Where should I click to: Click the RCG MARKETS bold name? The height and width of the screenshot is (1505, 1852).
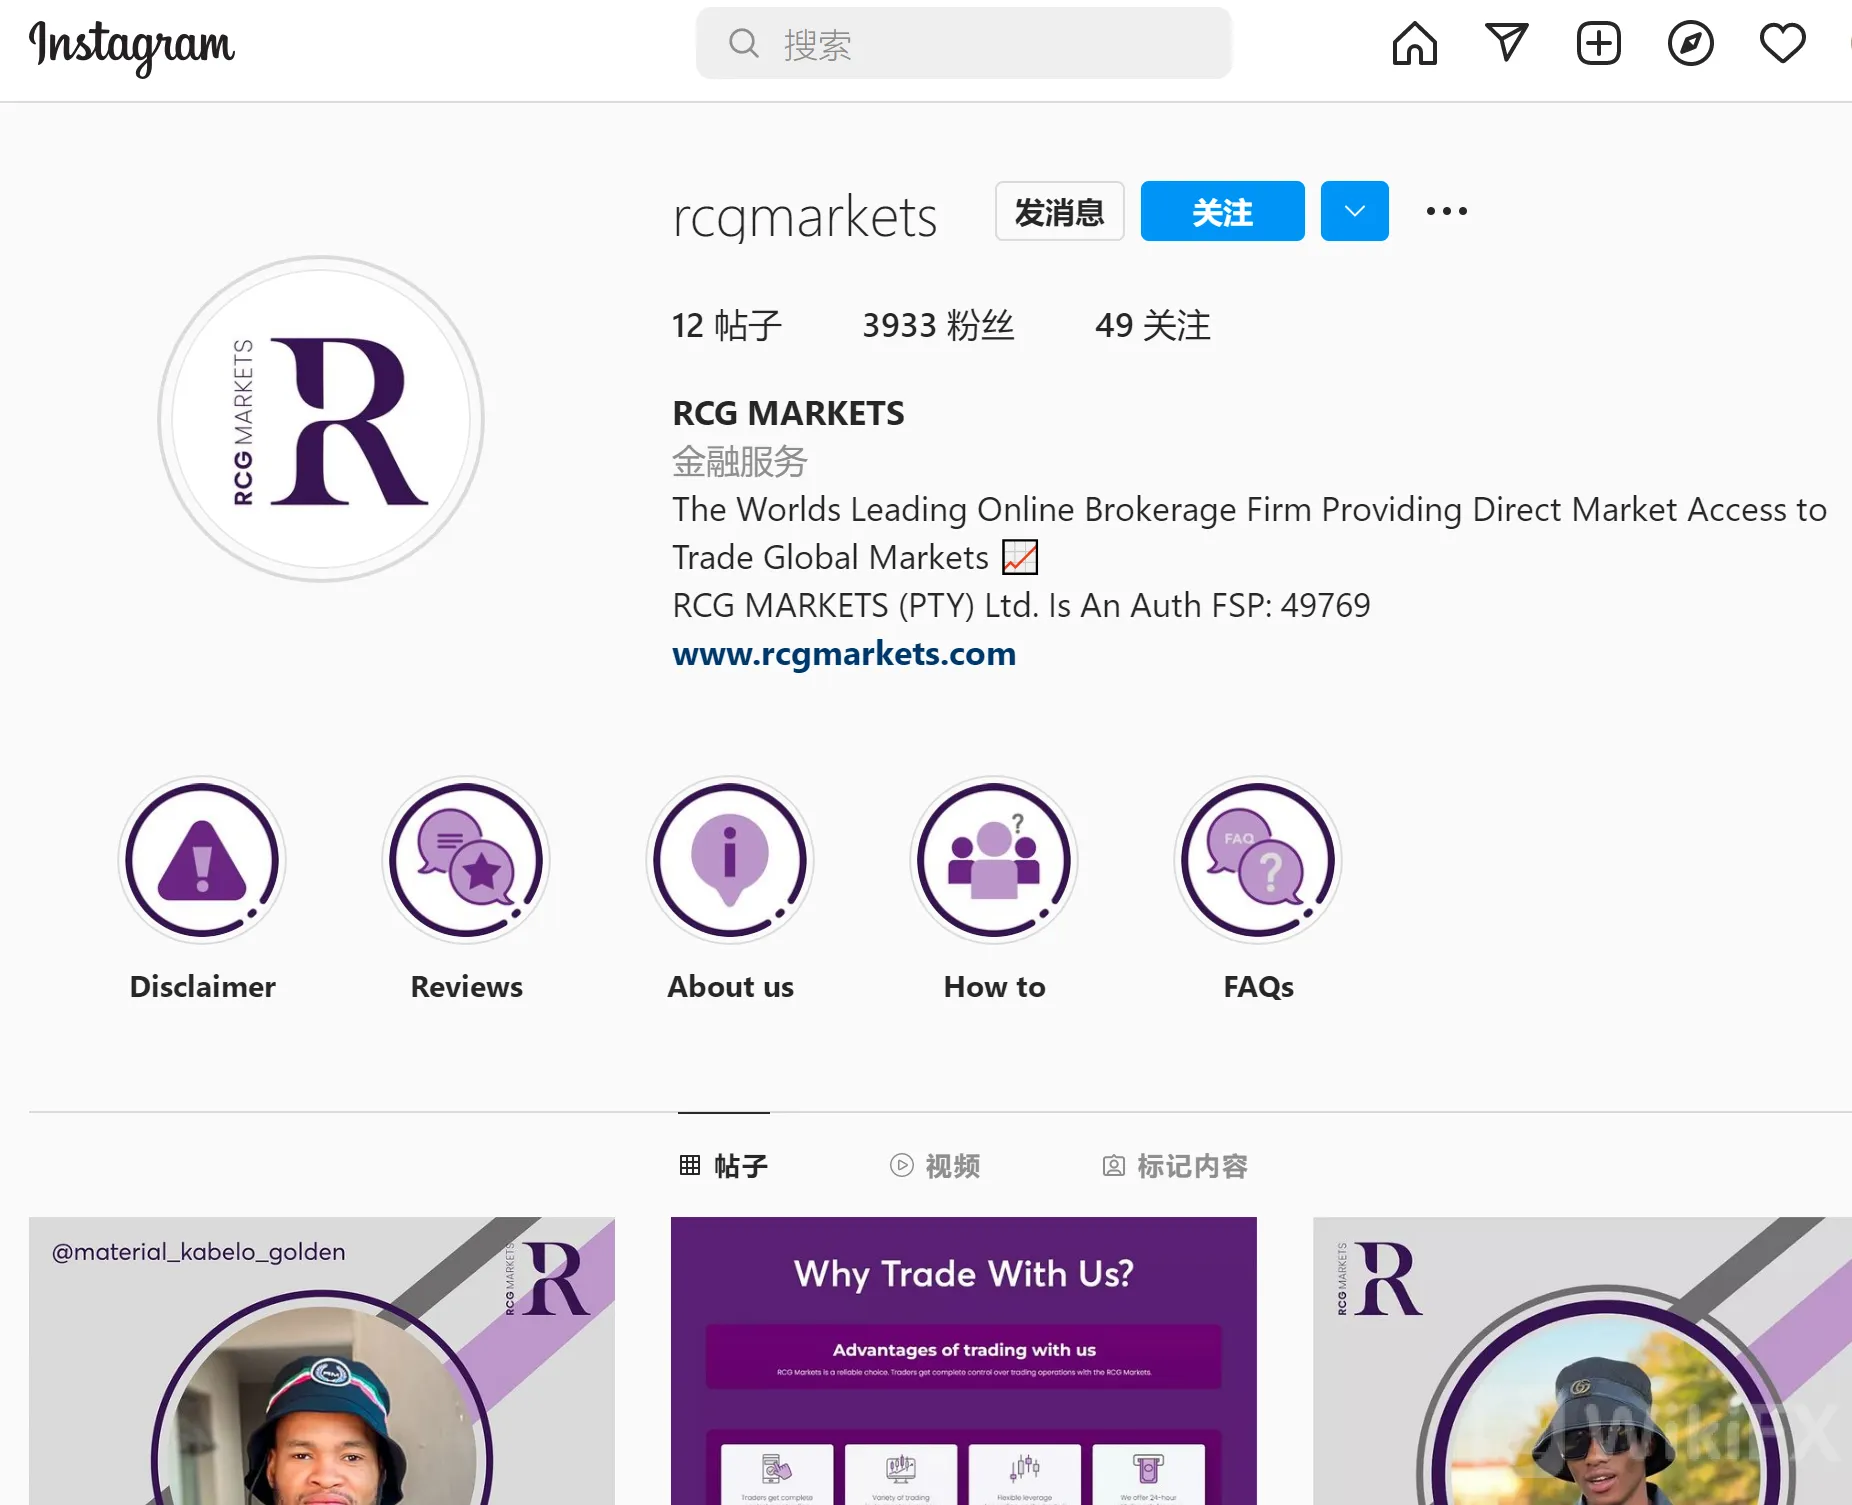788,413
